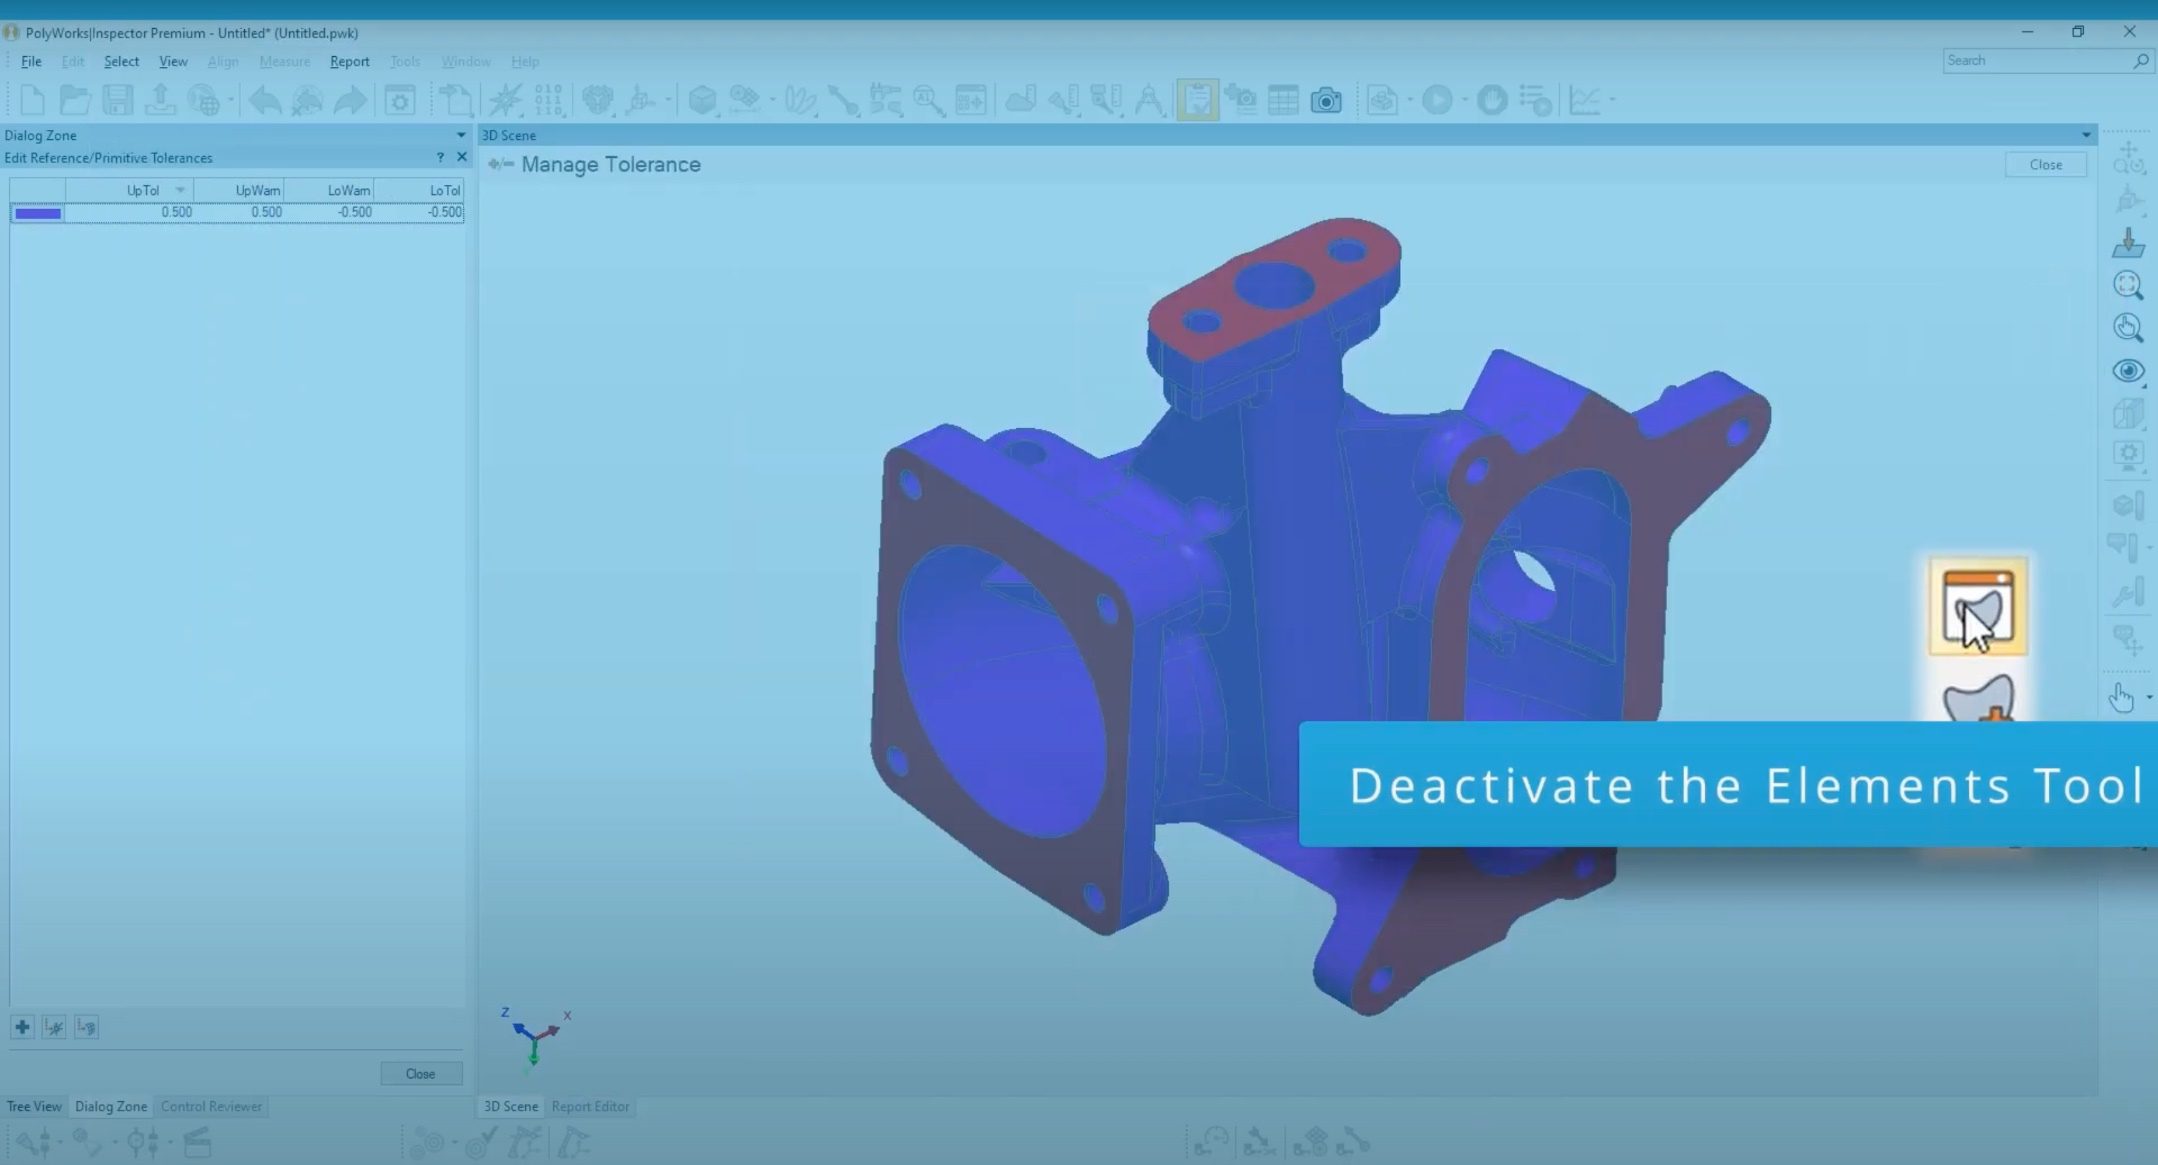This screenshot has height=1165, width=2158.
Task: Click the Elements tool icon under cursor
Action: tap(1977, 607)
